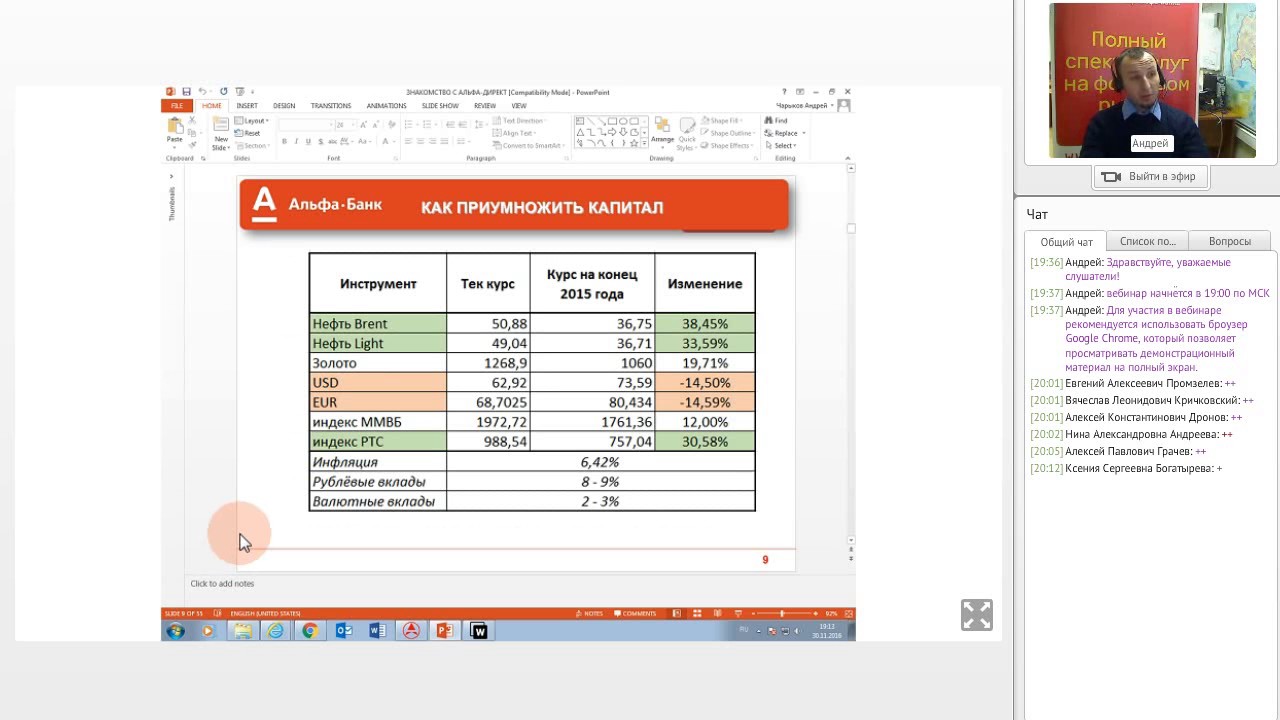Screen dimensions: 1280x720
Task: Click the PowerPoint Help question mark
Action: [x=784, y=91]
